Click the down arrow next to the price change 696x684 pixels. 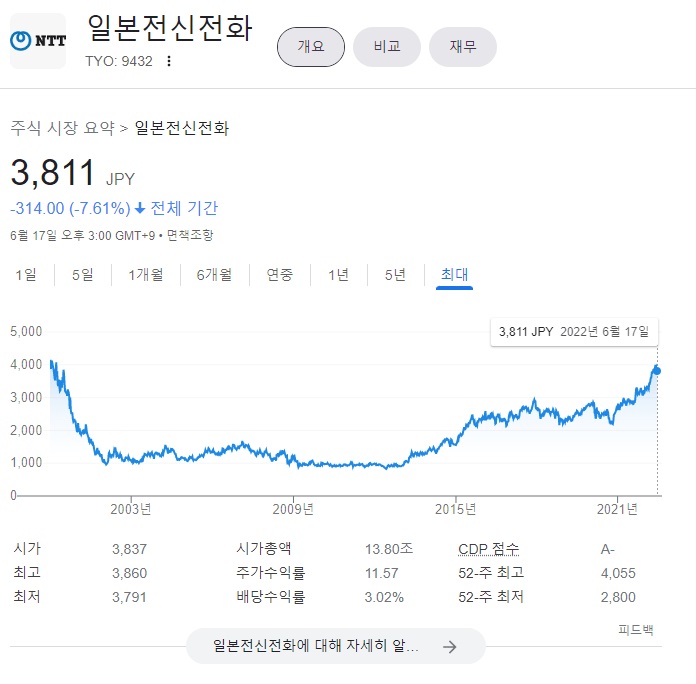140,209
